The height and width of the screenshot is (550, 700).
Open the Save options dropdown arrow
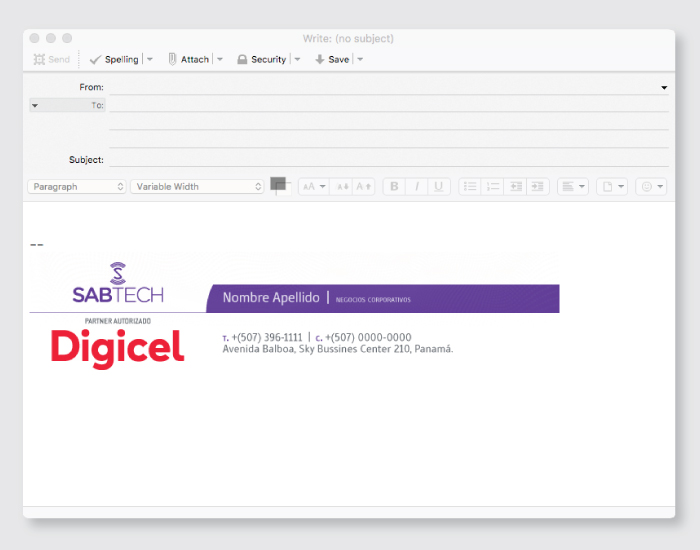click(x=360, y=60)
